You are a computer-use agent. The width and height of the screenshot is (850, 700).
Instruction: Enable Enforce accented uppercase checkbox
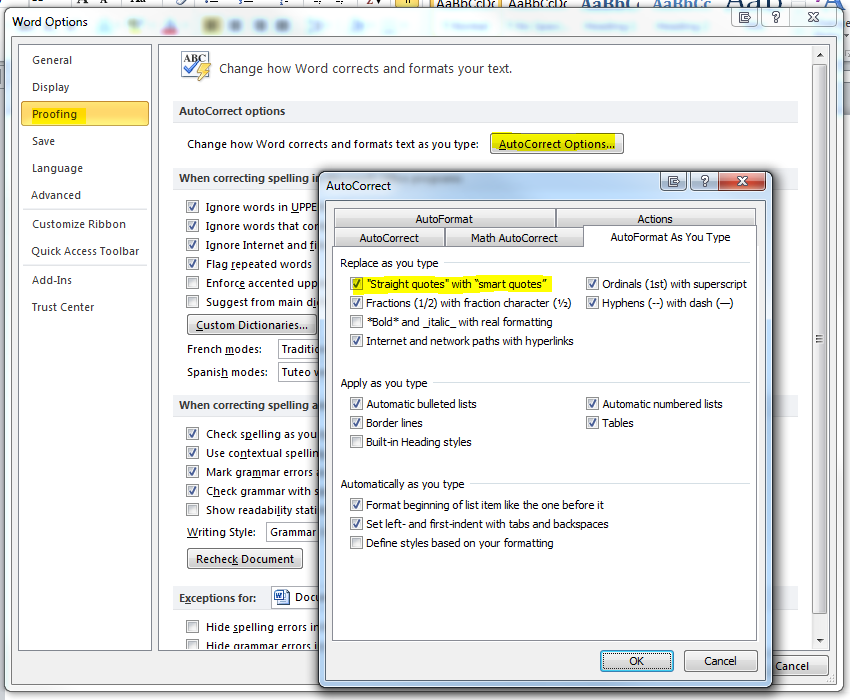pos(192,282)
